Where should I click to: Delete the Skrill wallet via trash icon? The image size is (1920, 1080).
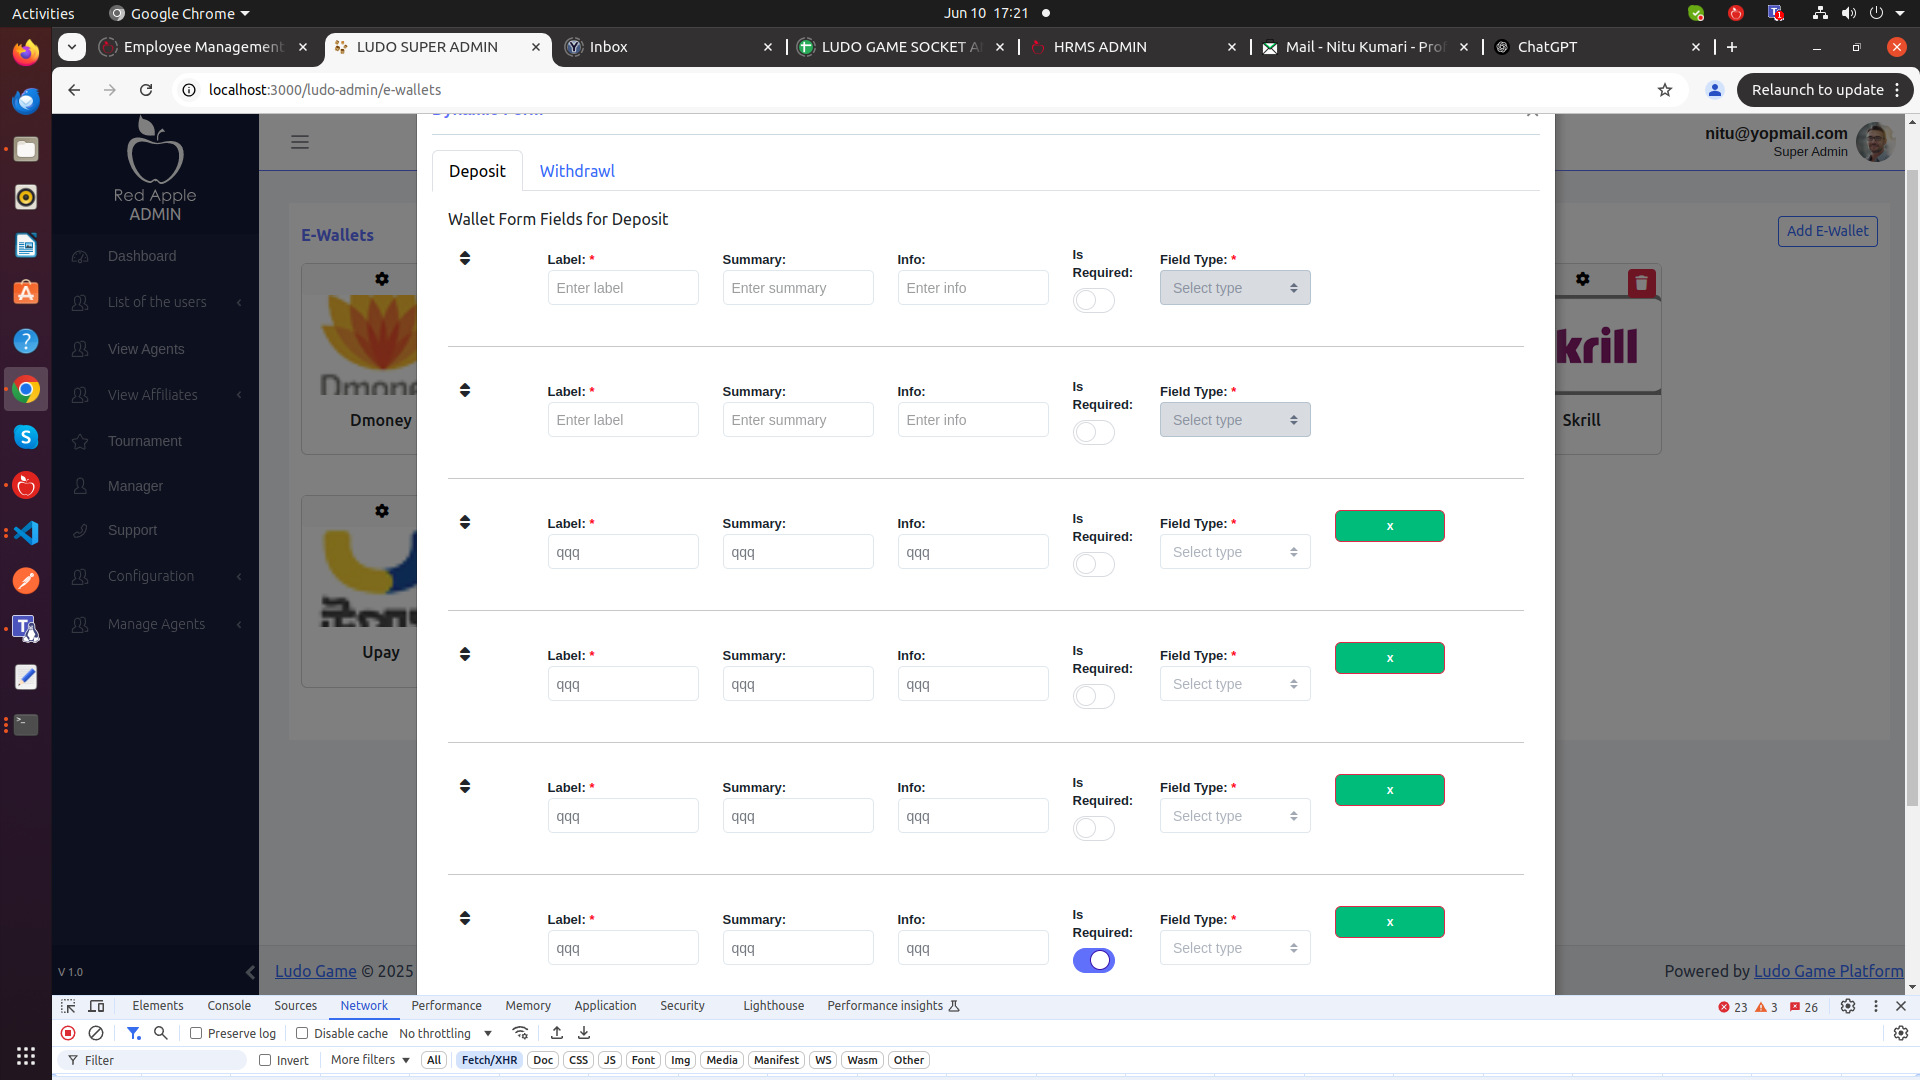click(1641, 283)
